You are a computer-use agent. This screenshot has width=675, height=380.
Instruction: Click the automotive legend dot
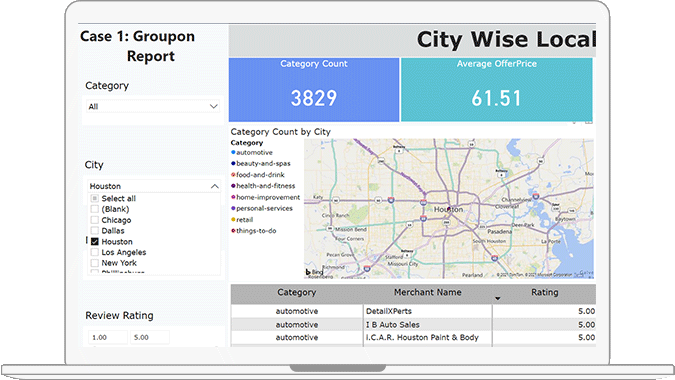233,152
